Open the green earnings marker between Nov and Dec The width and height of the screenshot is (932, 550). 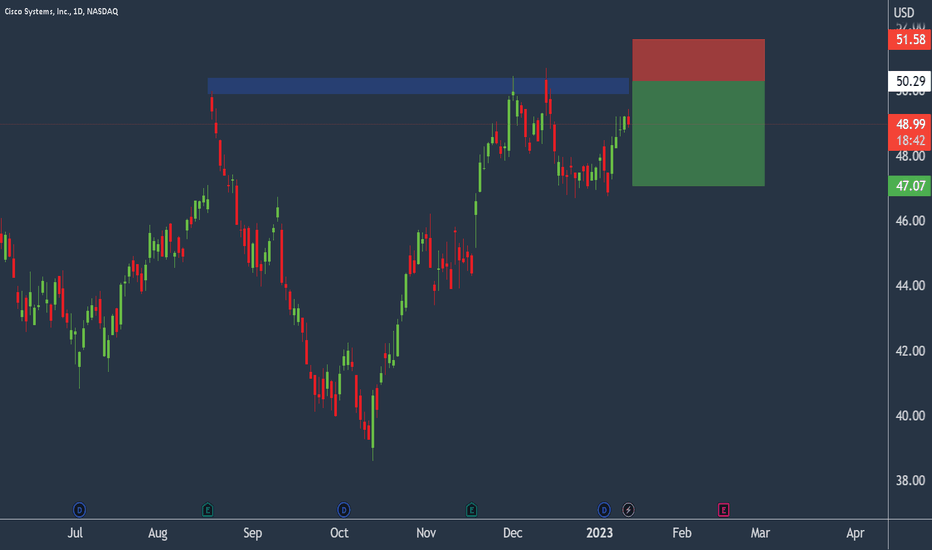(x=471, y=510)
